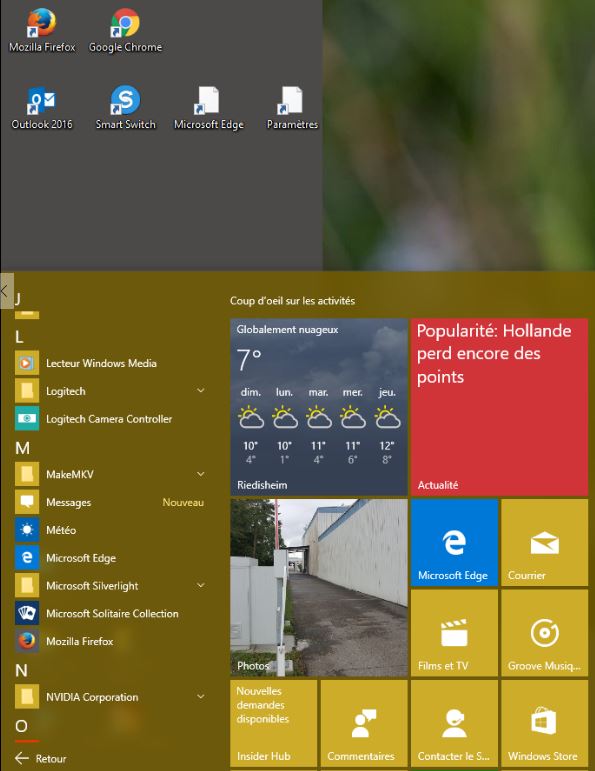Open the Contacter le Support tile
Viewport: 595px width, 771px height.
(x=454, y=723)
